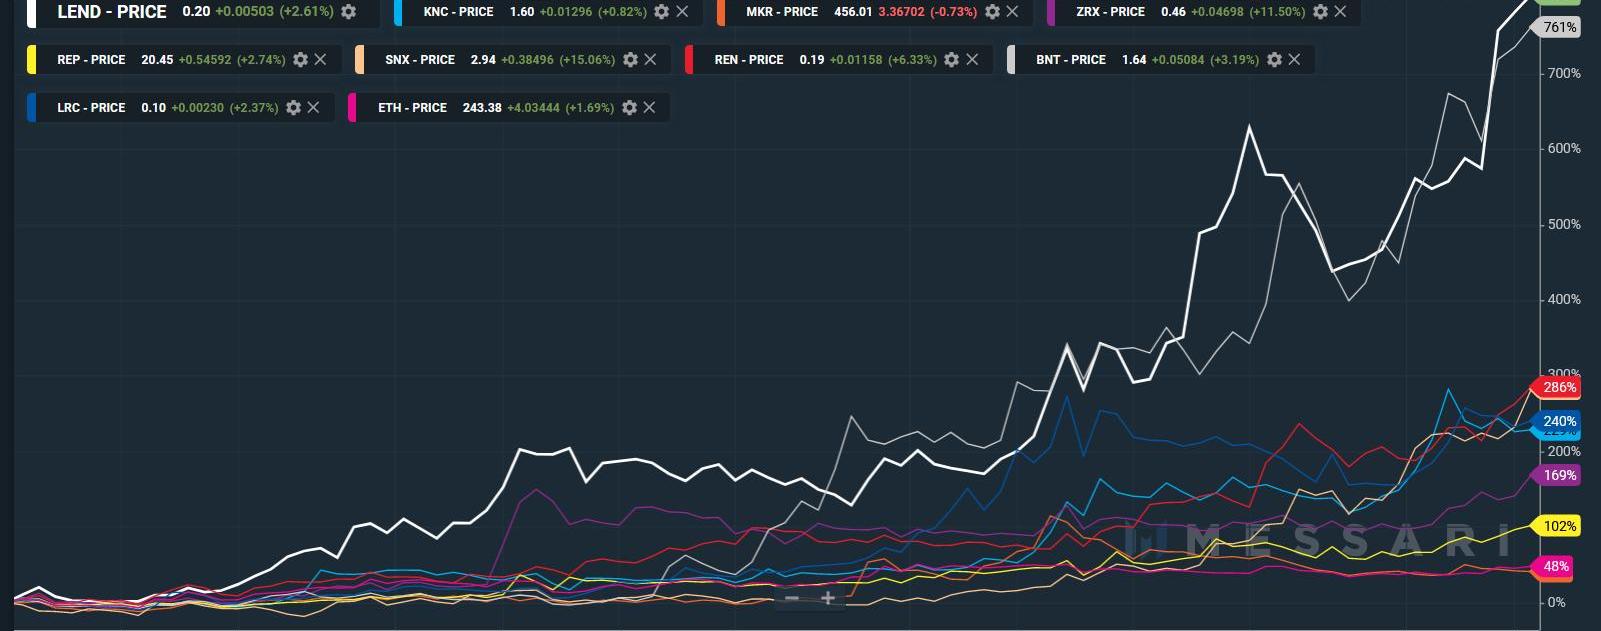Open LRC price series gear settings
Viewport: 1601px width, 631px height.
click(x=293, y=108)
